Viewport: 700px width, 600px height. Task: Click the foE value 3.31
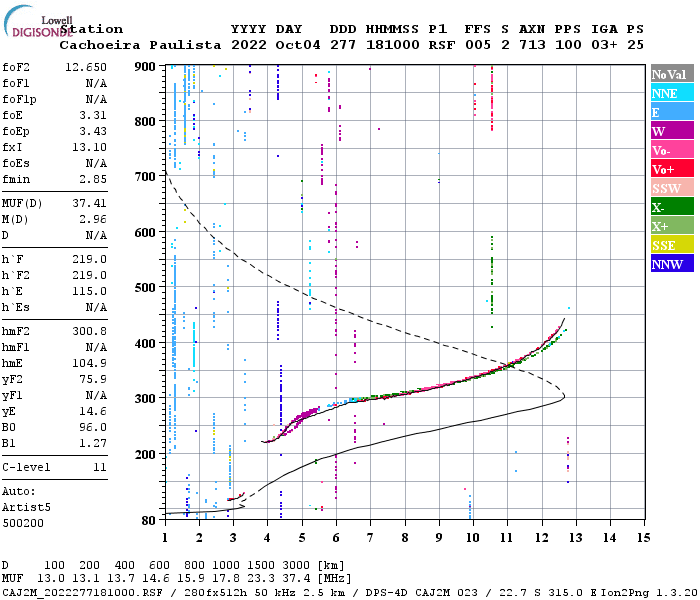[93, 115]
